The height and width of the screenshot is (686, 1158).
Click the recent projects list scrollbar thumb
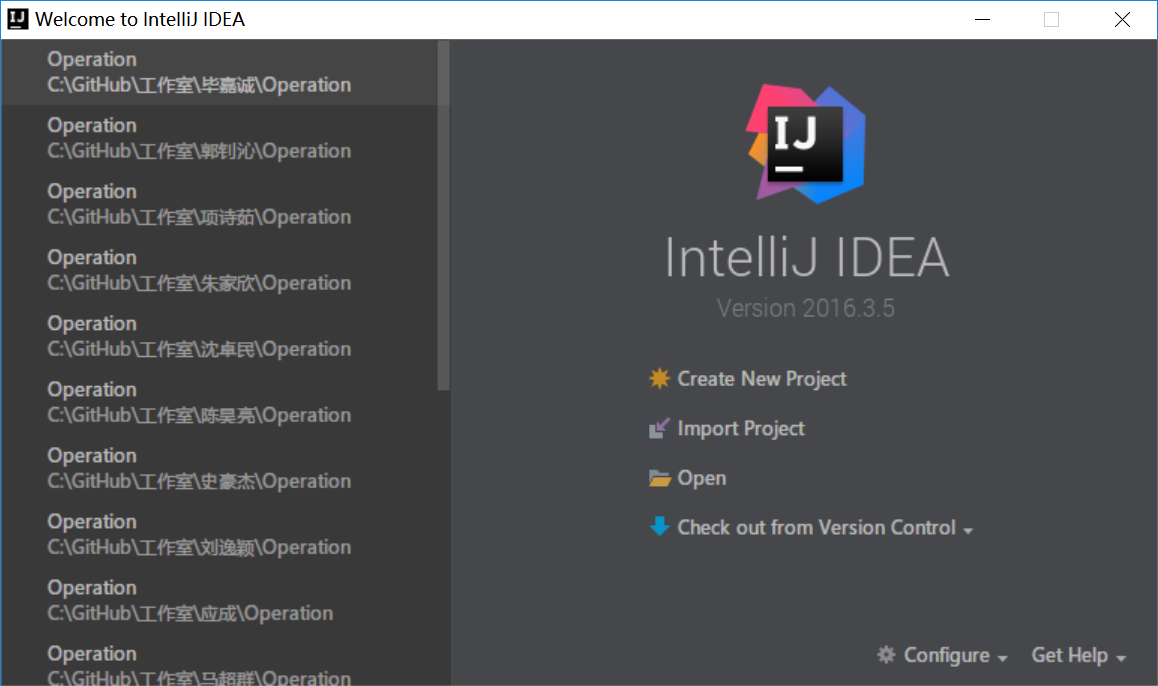pos(443,215)
